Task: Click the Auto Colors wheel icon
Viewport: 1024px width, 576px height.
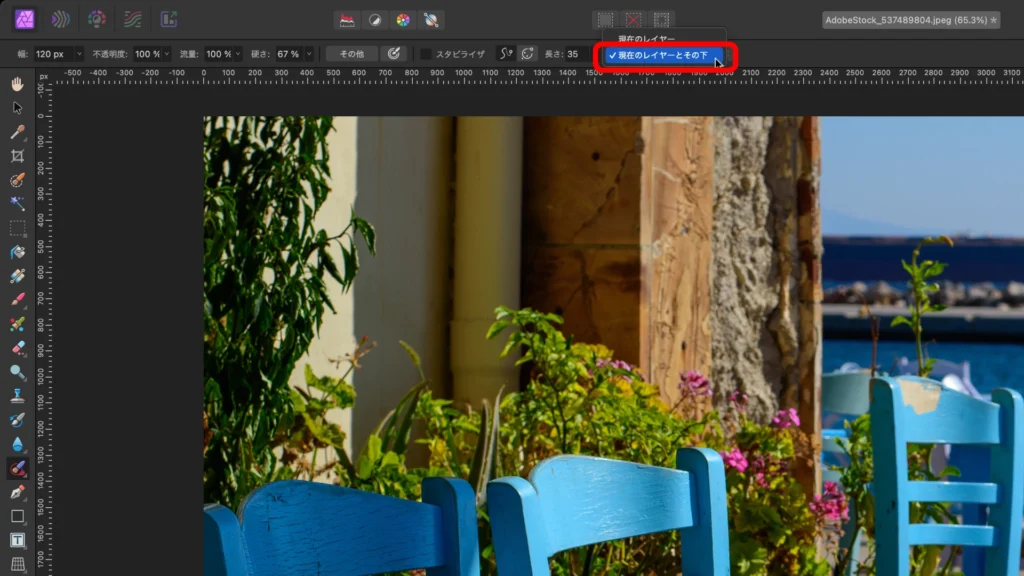Action: tap(402, 19)
